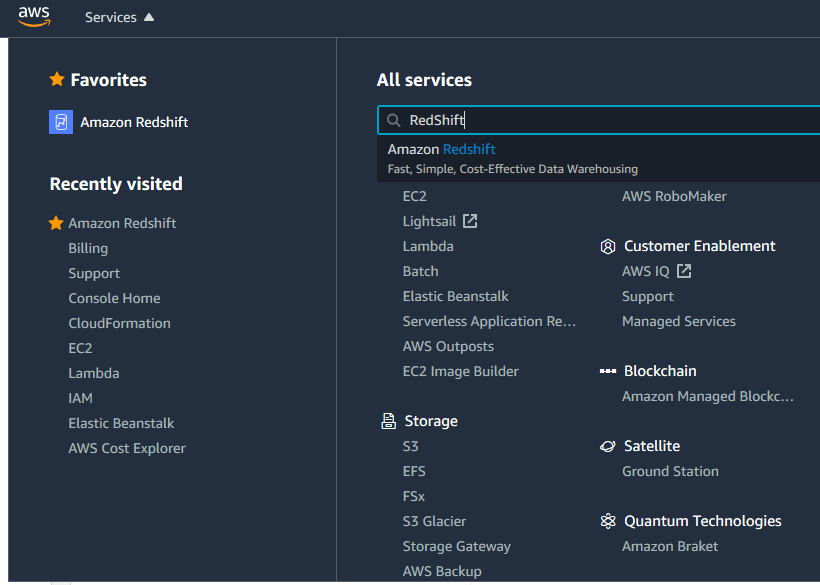Viewport: 820px width, 585px height.
Task: Open CloudFormation from Recently visited
Action: tap(119, 324)
